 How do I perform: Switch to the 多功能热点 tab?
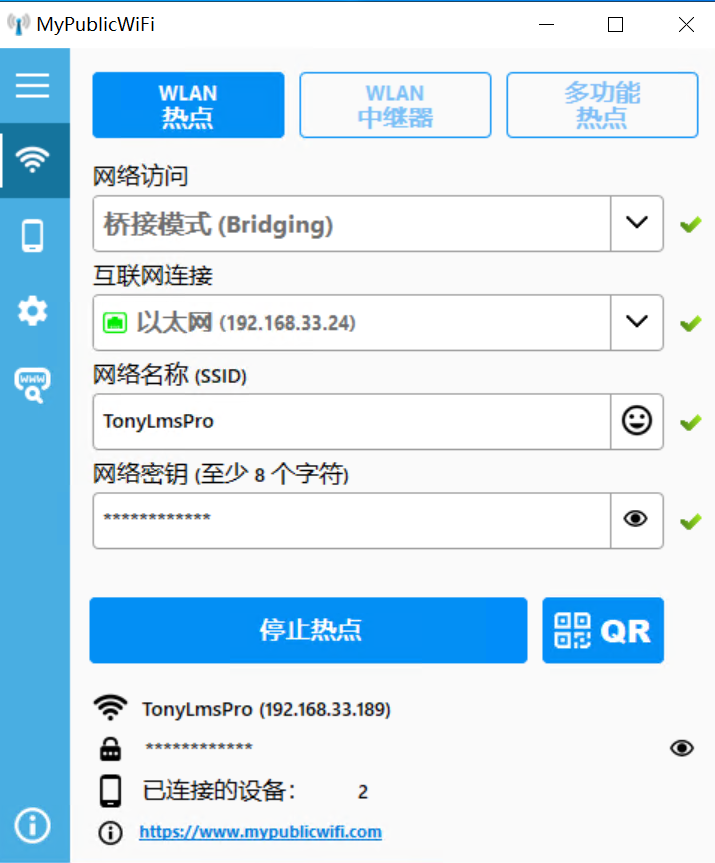tap(602, 105)
